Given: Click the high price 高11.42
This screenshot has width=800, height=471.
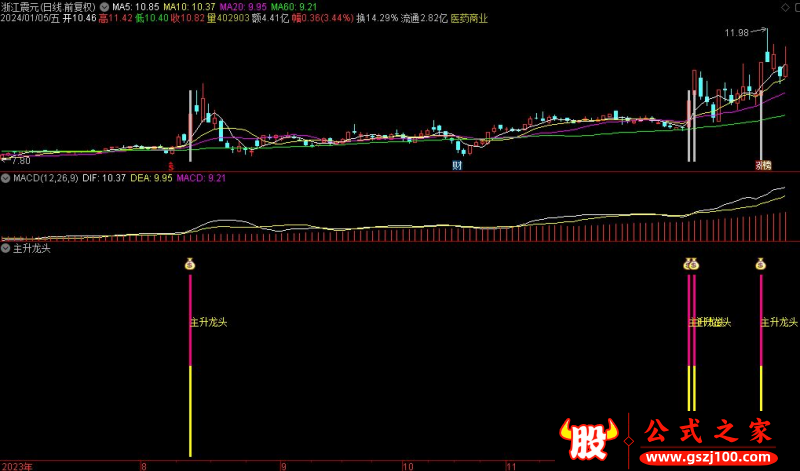Looking at the screenshot, I should point(116,18).
